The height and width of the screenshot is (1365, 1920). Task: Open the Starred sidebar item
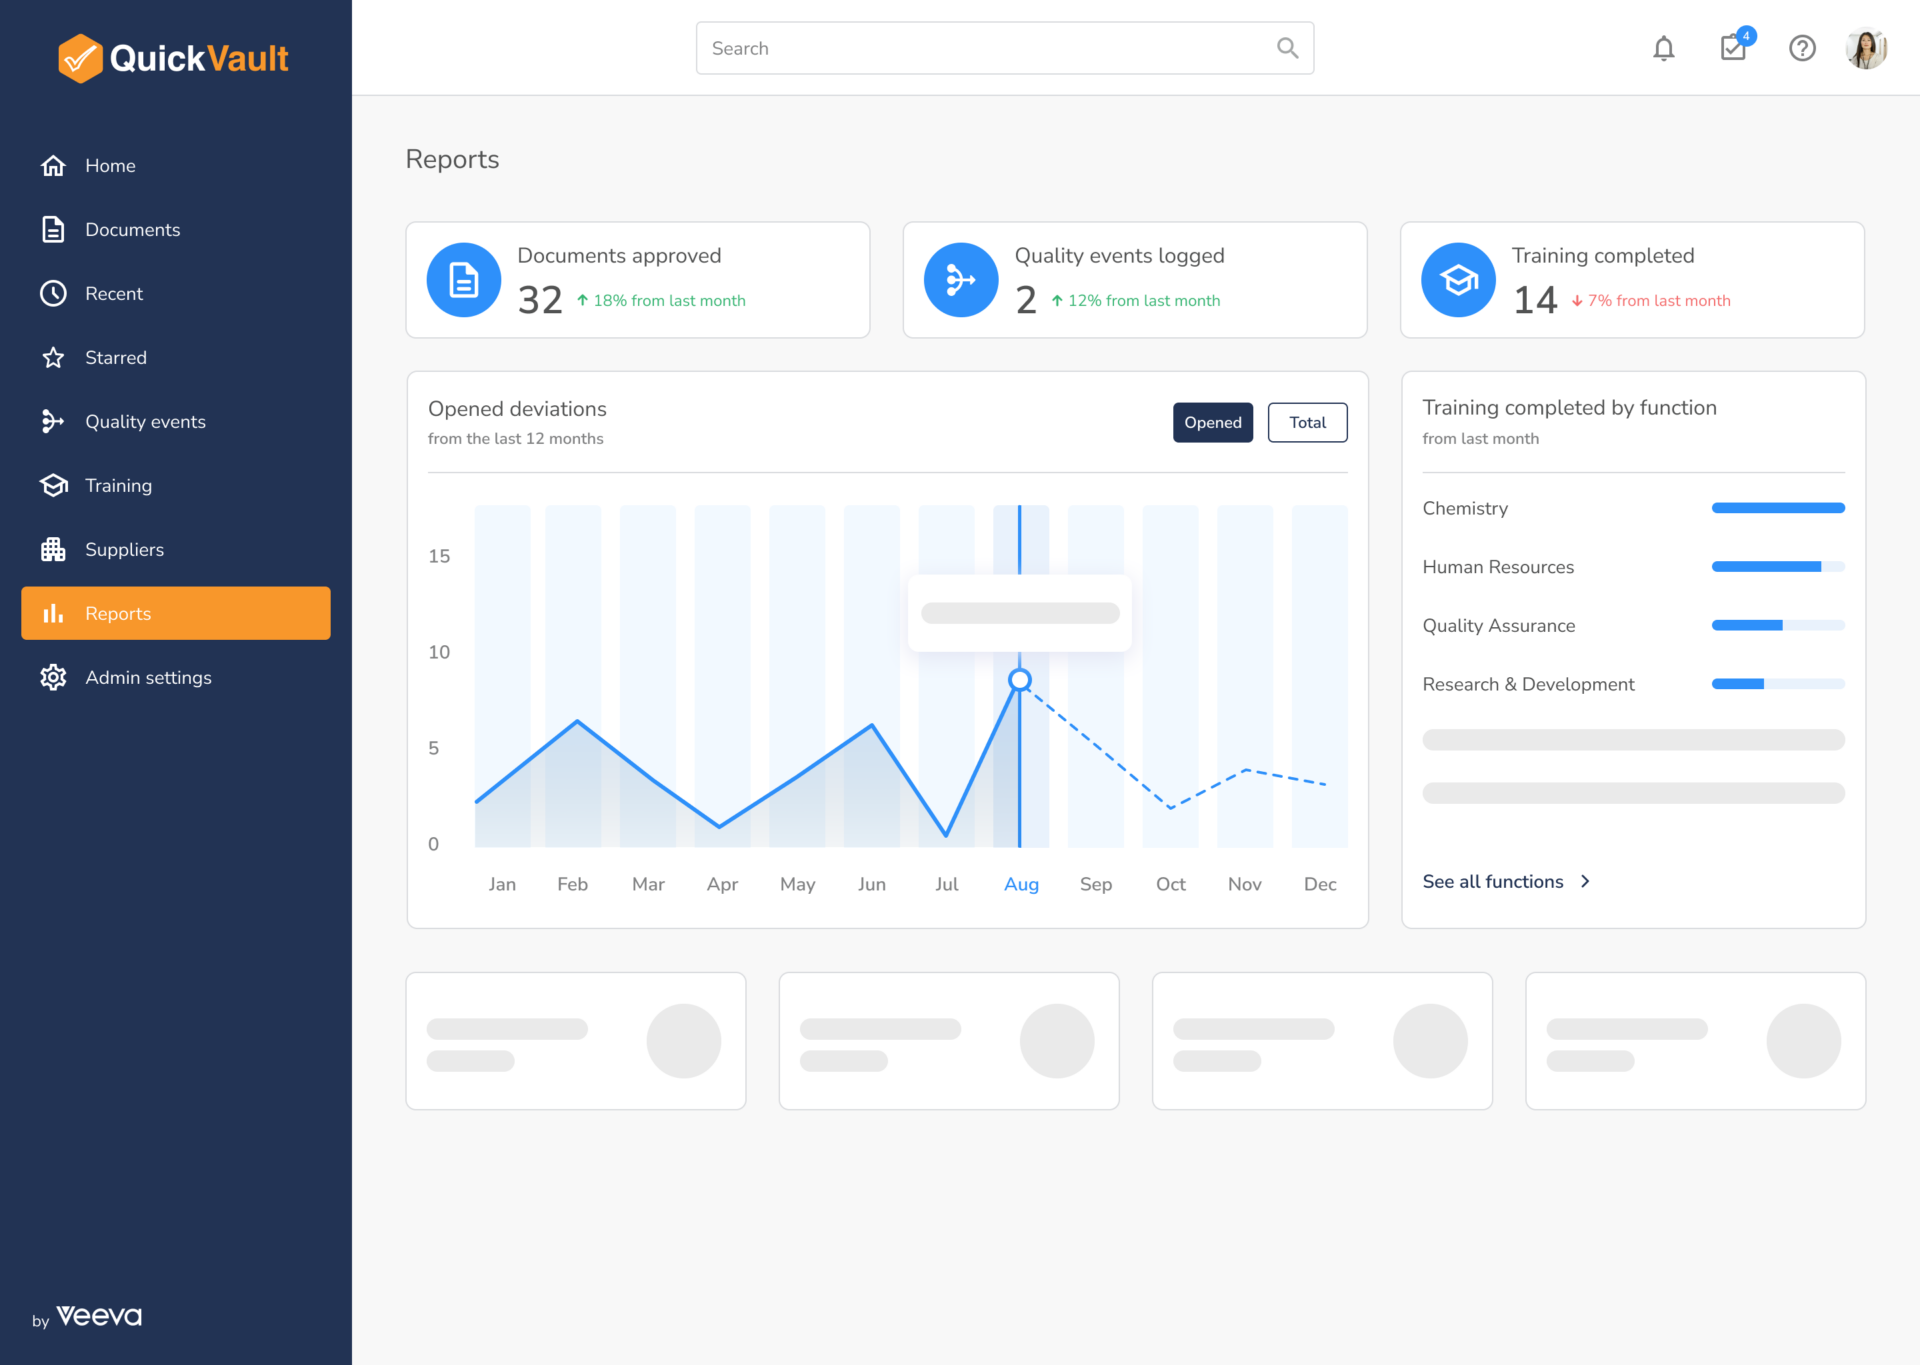pyautogui.click(x=115, y=358)
